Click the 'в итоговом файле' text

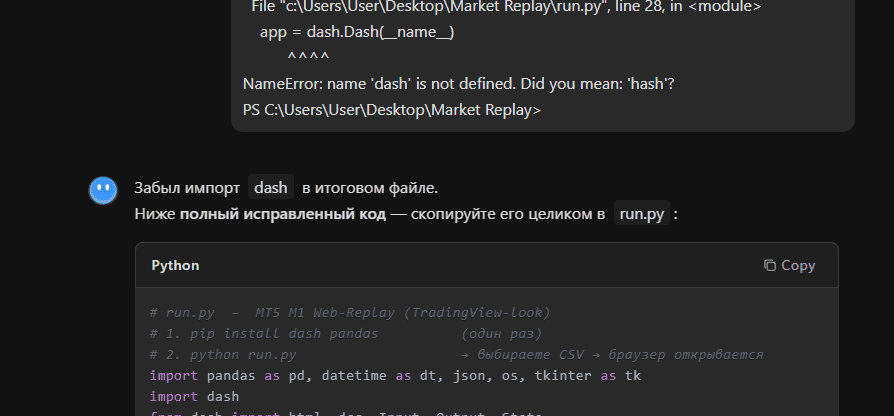point(370,187)
